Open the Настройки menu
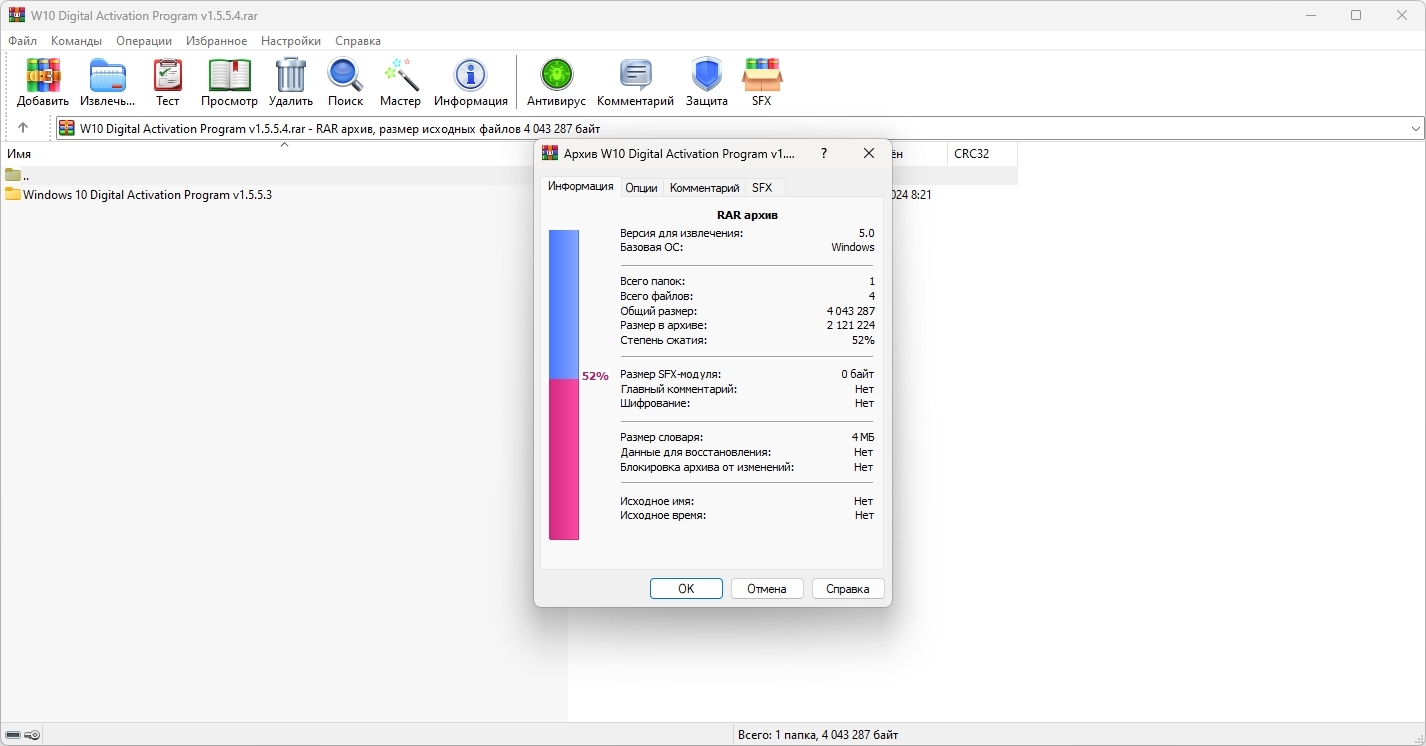The width and height of the screenshot is (1426, 746). [x=291, y=41]
